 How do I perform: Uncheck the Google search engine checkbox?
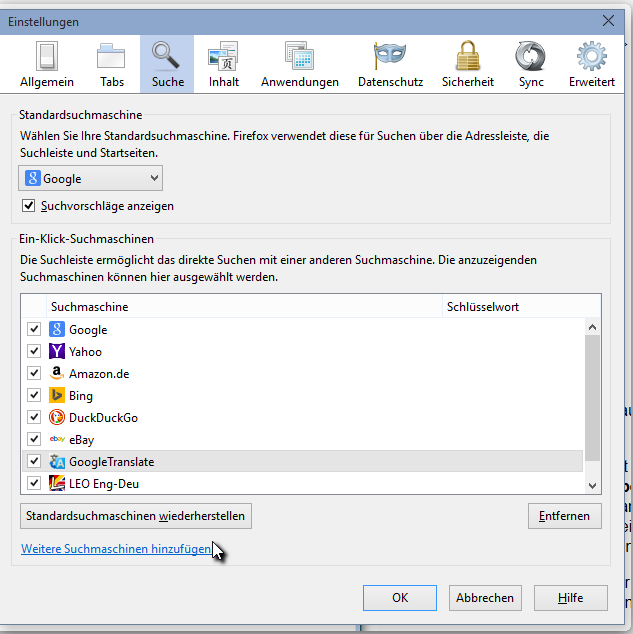[34, 329]
